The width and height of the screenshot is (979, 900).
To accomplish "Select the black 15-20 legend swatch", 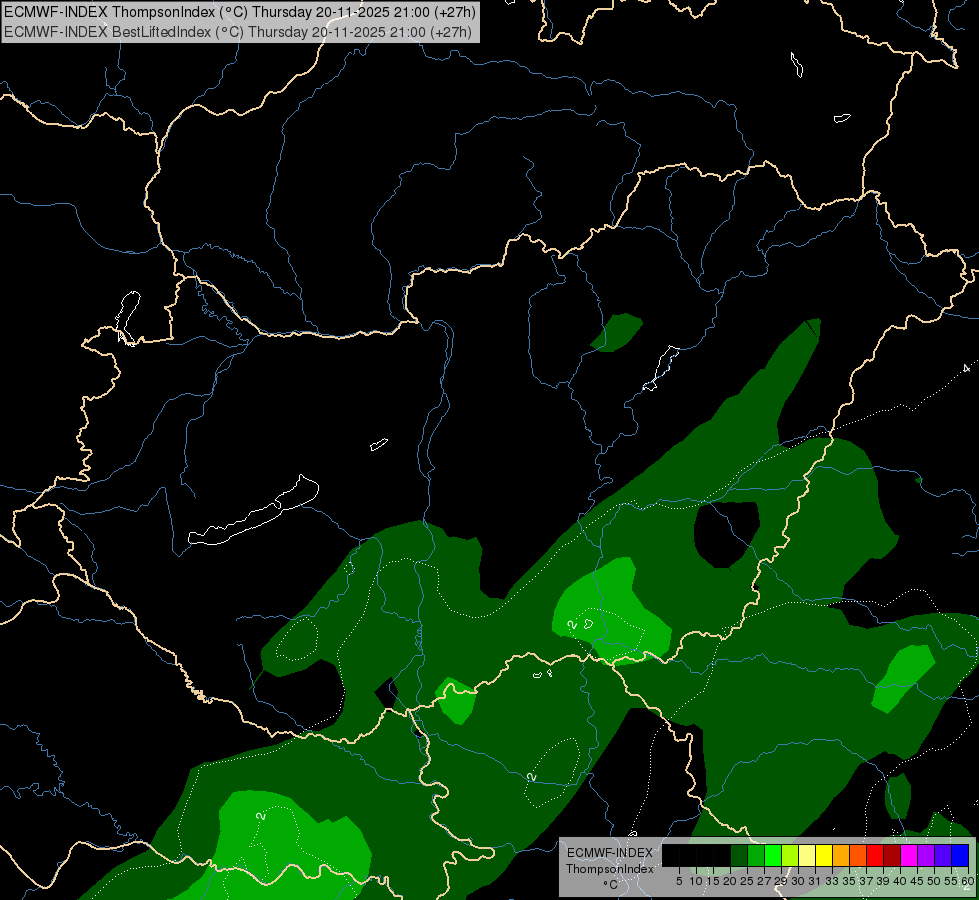I will click(722, 855).
